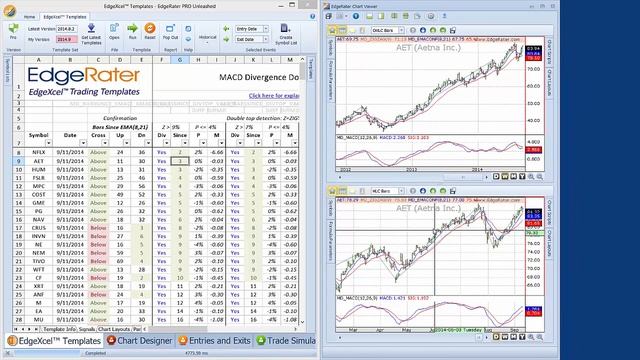The height and width of the screenshot is (360, 640).
Task: Zoom out on top chart
Action: (x=540, y=176)
